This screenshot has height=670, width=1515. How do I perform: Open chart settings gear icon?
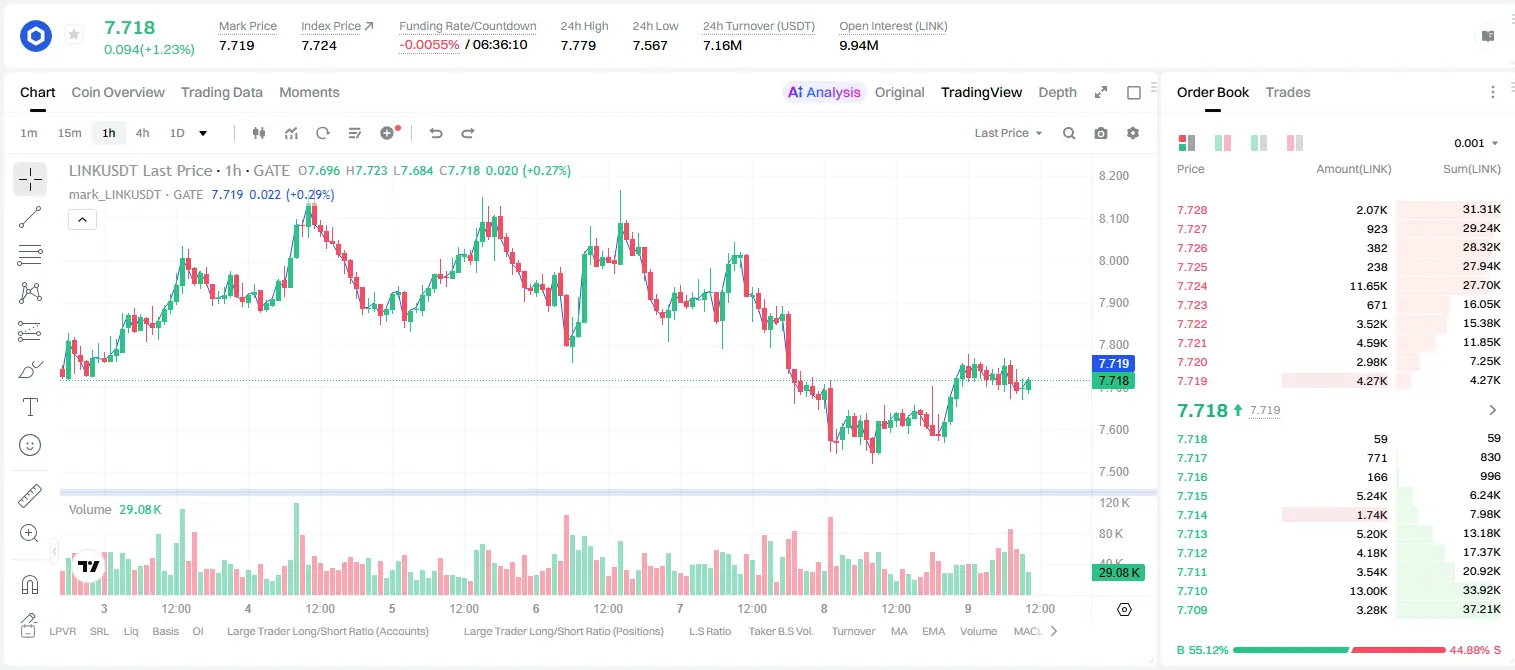(x=1133, y=133)
